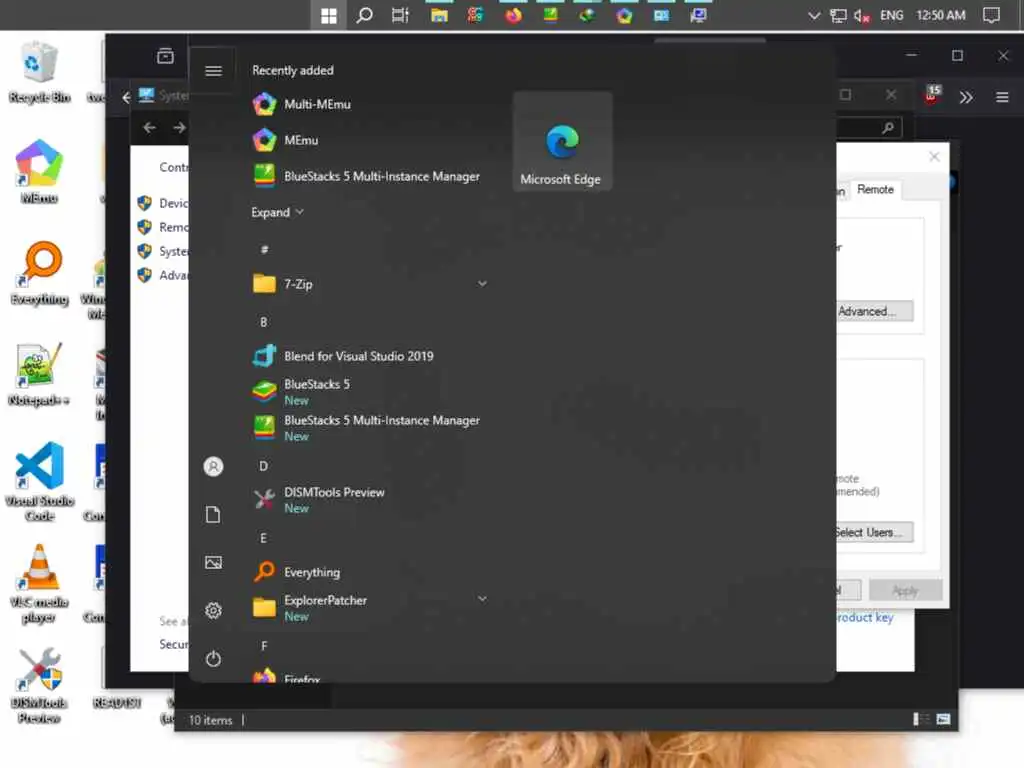Click the Apply button in System Properties
This screenshot has width=1024, height=768.
[x=905, y=590]
